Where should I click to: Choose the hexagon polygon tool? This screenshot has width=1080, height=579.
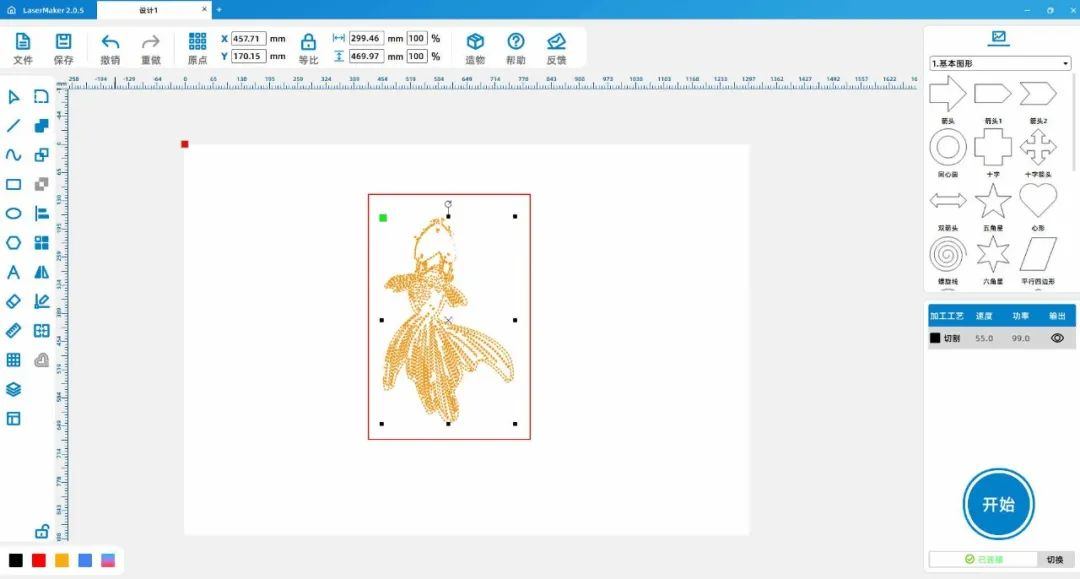pos(14,242)
